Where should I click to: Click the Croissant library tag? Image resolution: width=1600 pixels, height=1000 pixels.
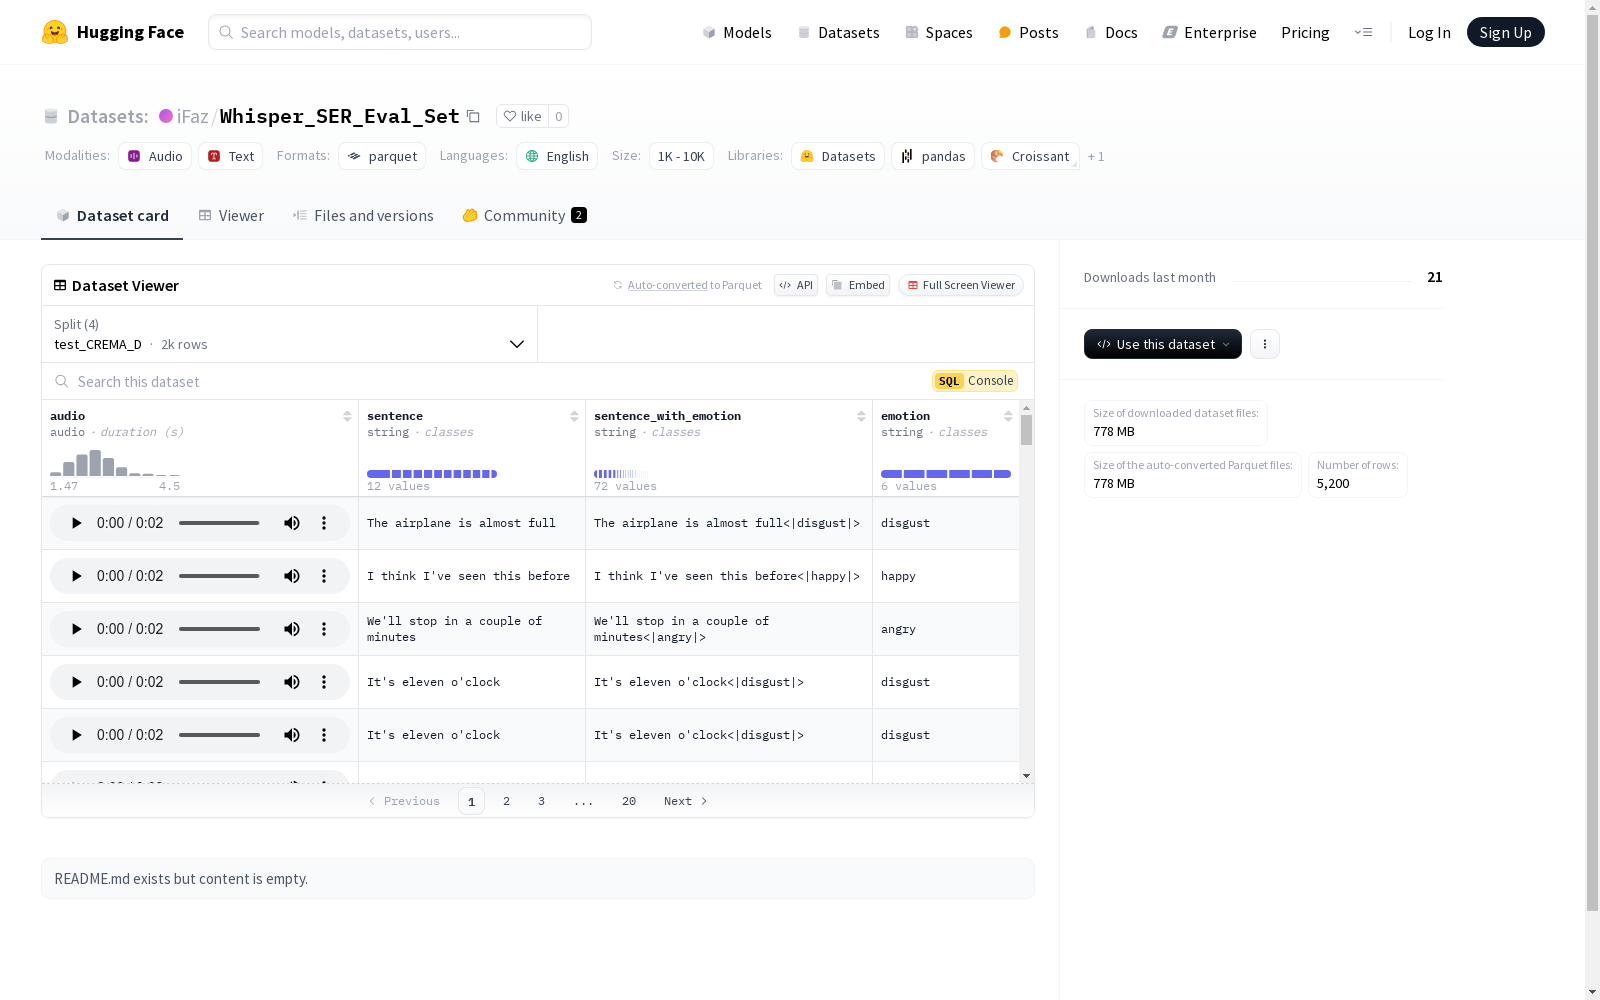(1030, 156)
